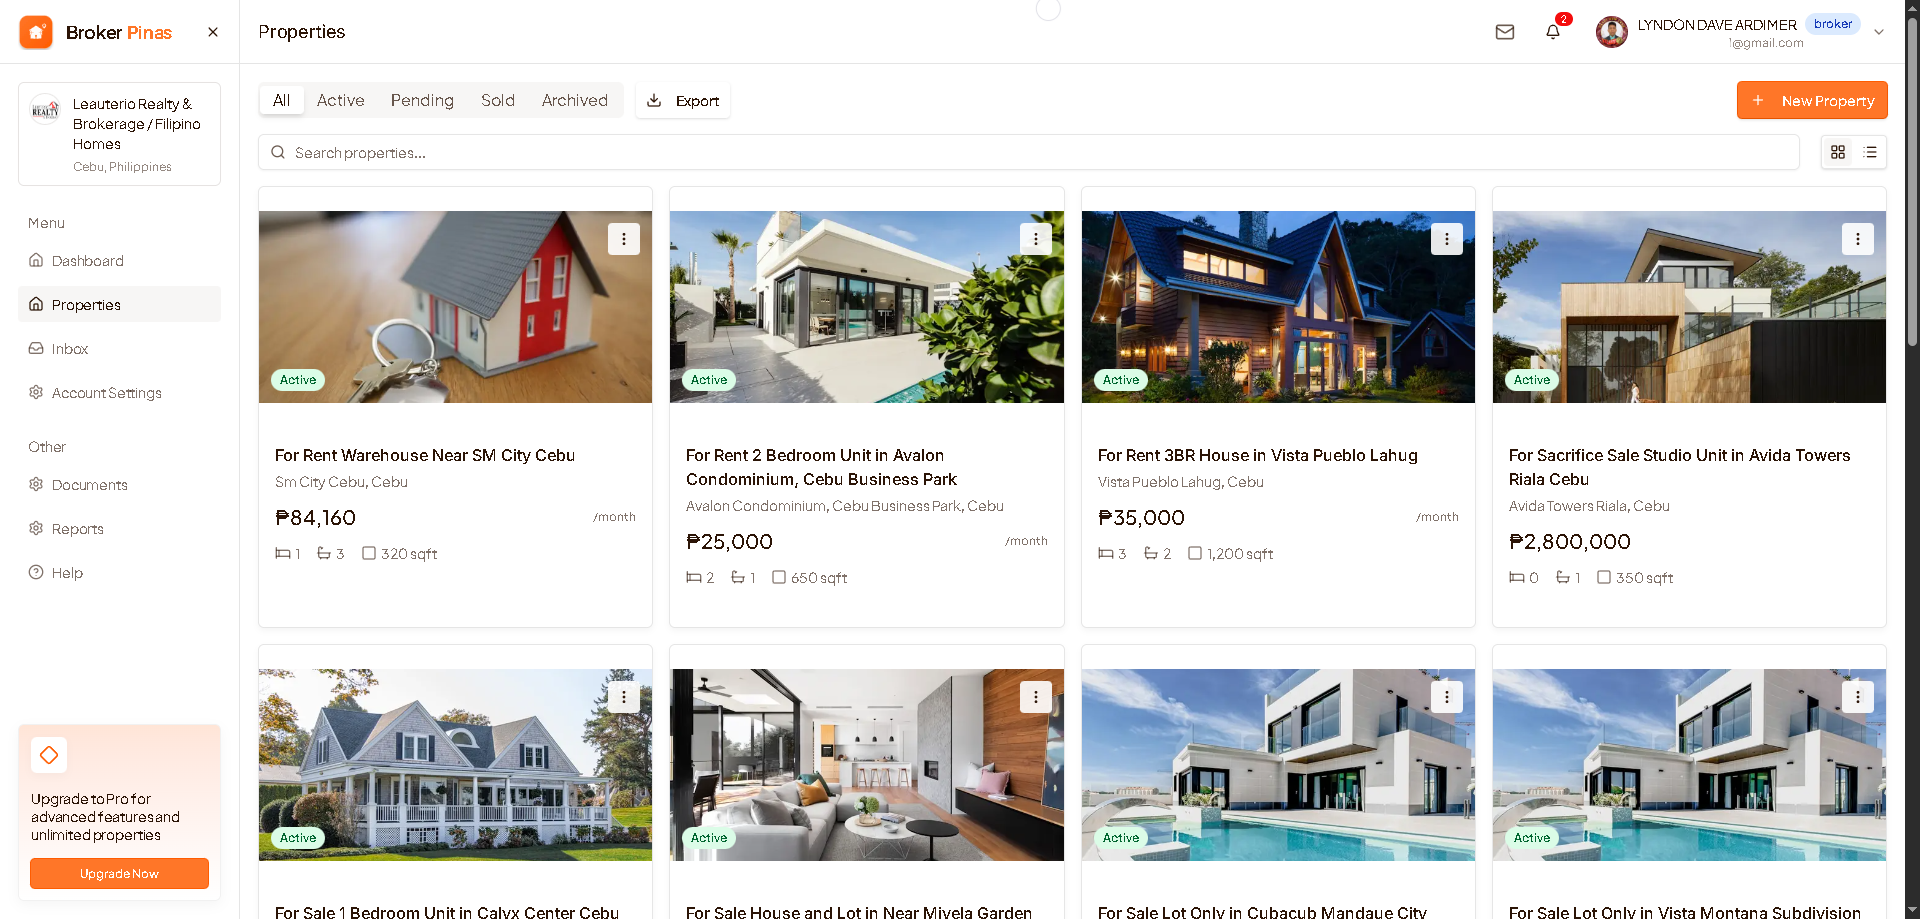
Task: Click the Upgrade Now button
Action: pos(119,873)
